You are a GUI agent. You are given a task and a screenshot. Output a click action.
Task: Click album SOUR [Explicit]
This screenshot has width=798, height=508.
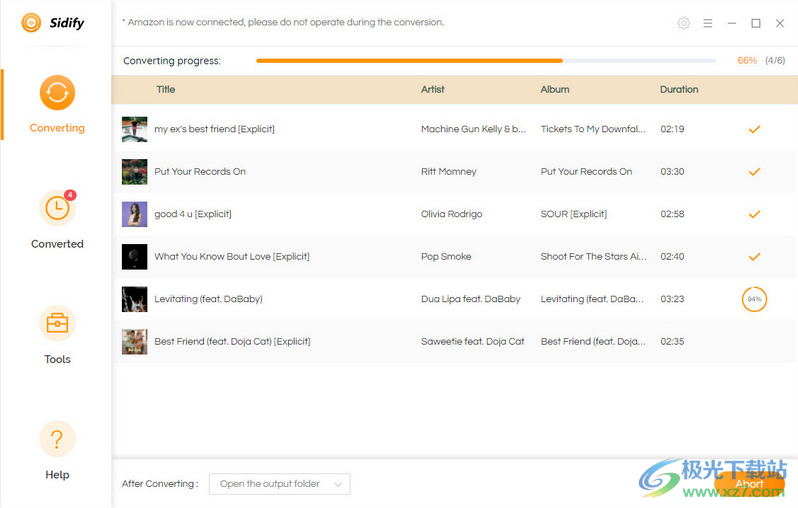click(574, 214)
